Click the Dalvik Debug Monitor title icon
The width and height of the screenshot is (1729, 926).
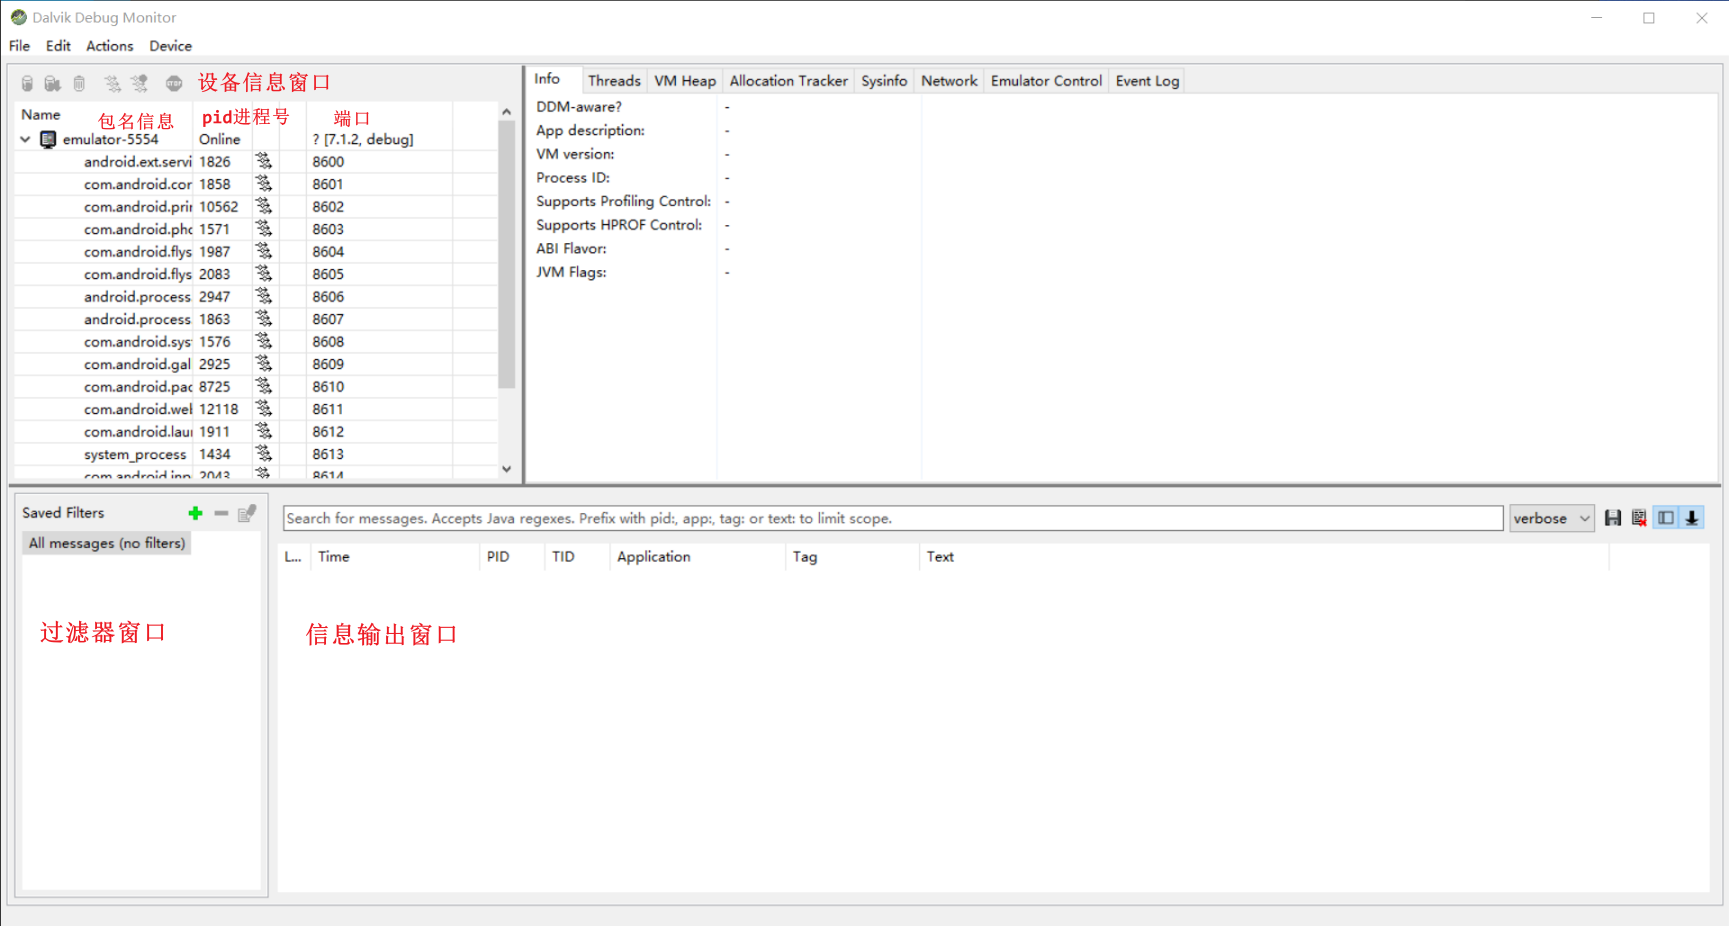click(x=18, y=17)
